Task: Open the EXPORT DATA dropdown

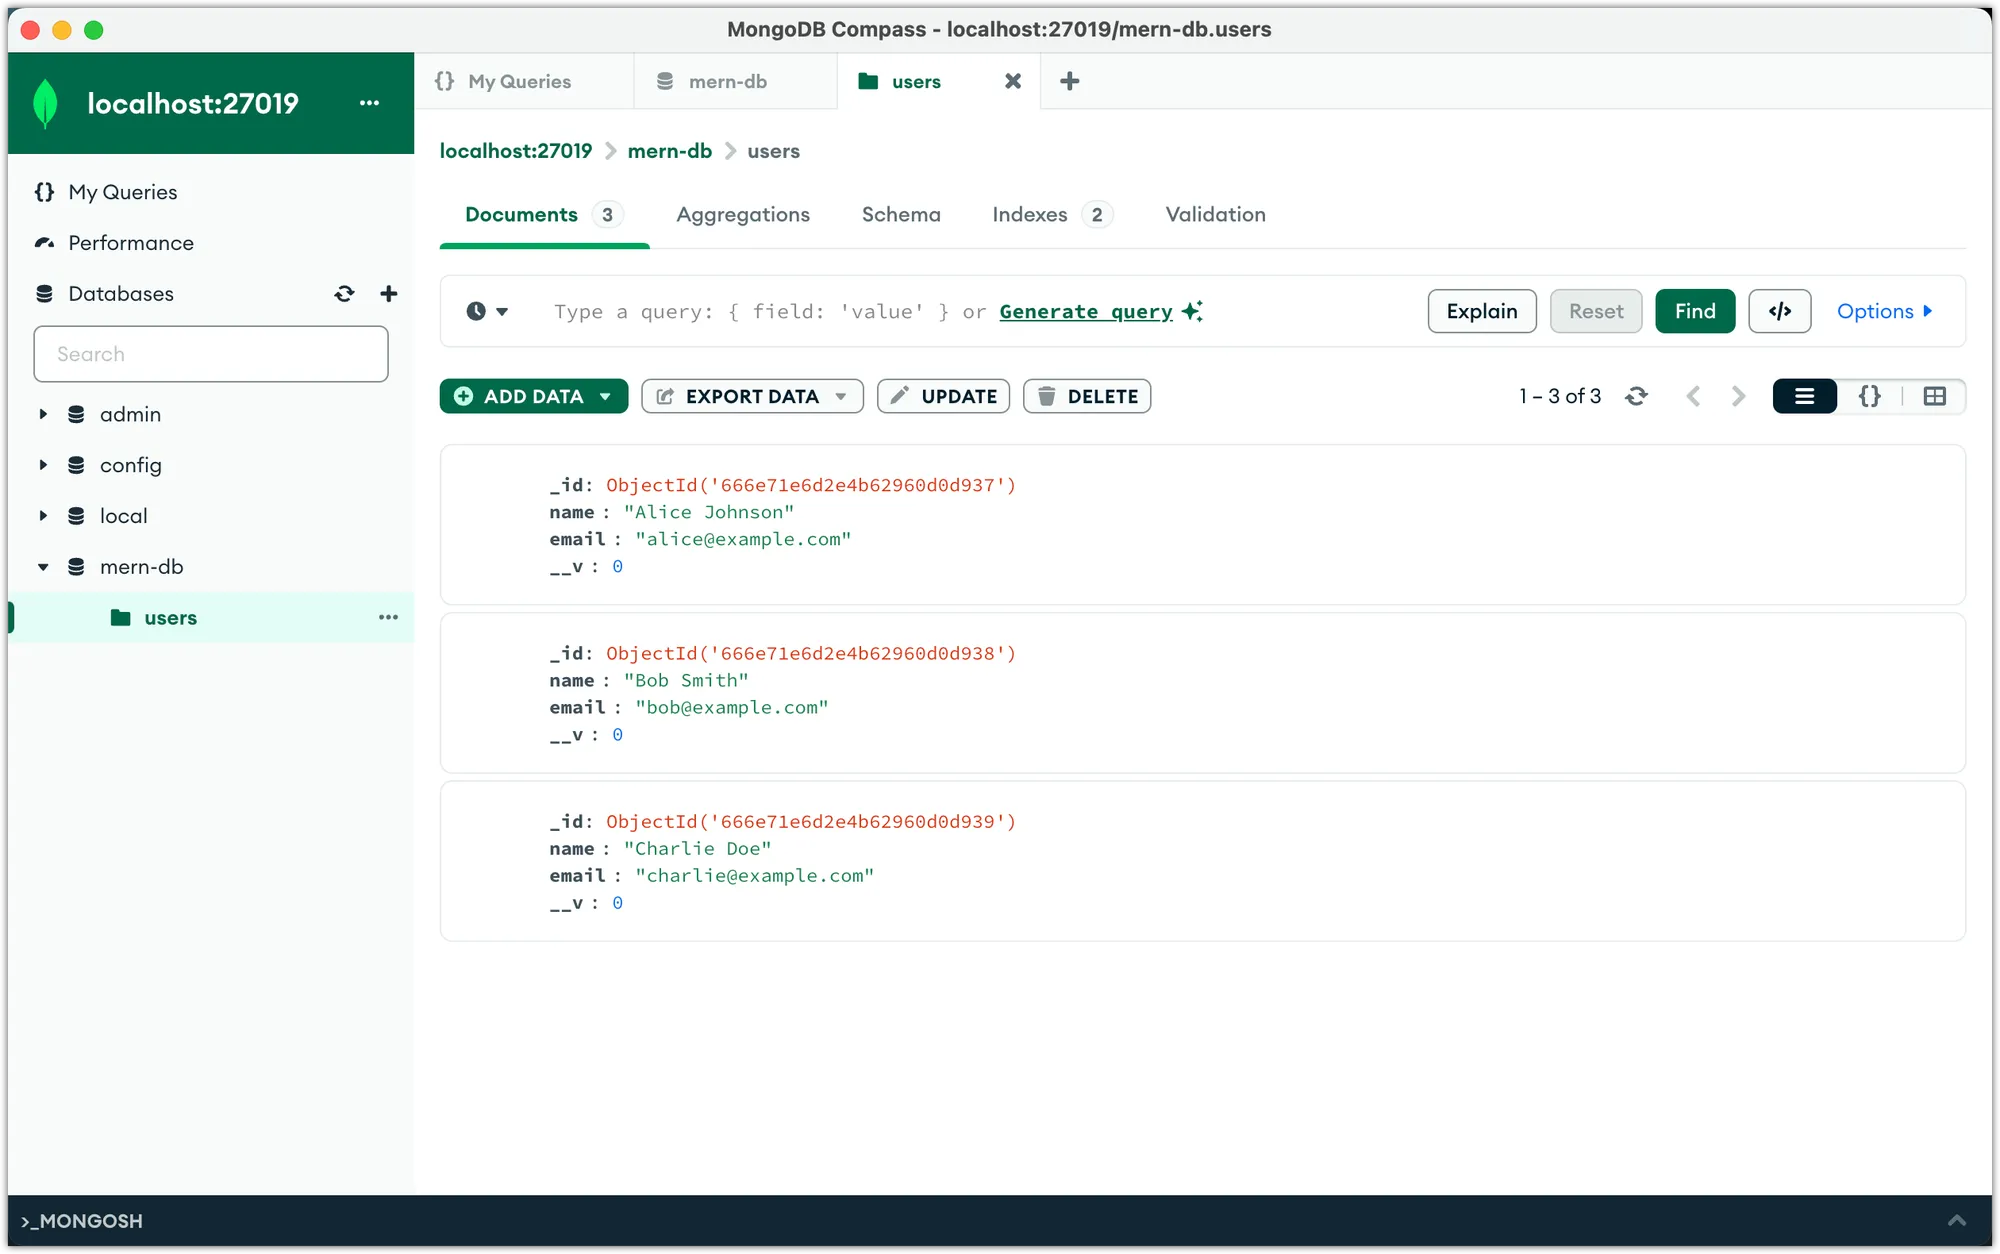Action: (752, 396)
